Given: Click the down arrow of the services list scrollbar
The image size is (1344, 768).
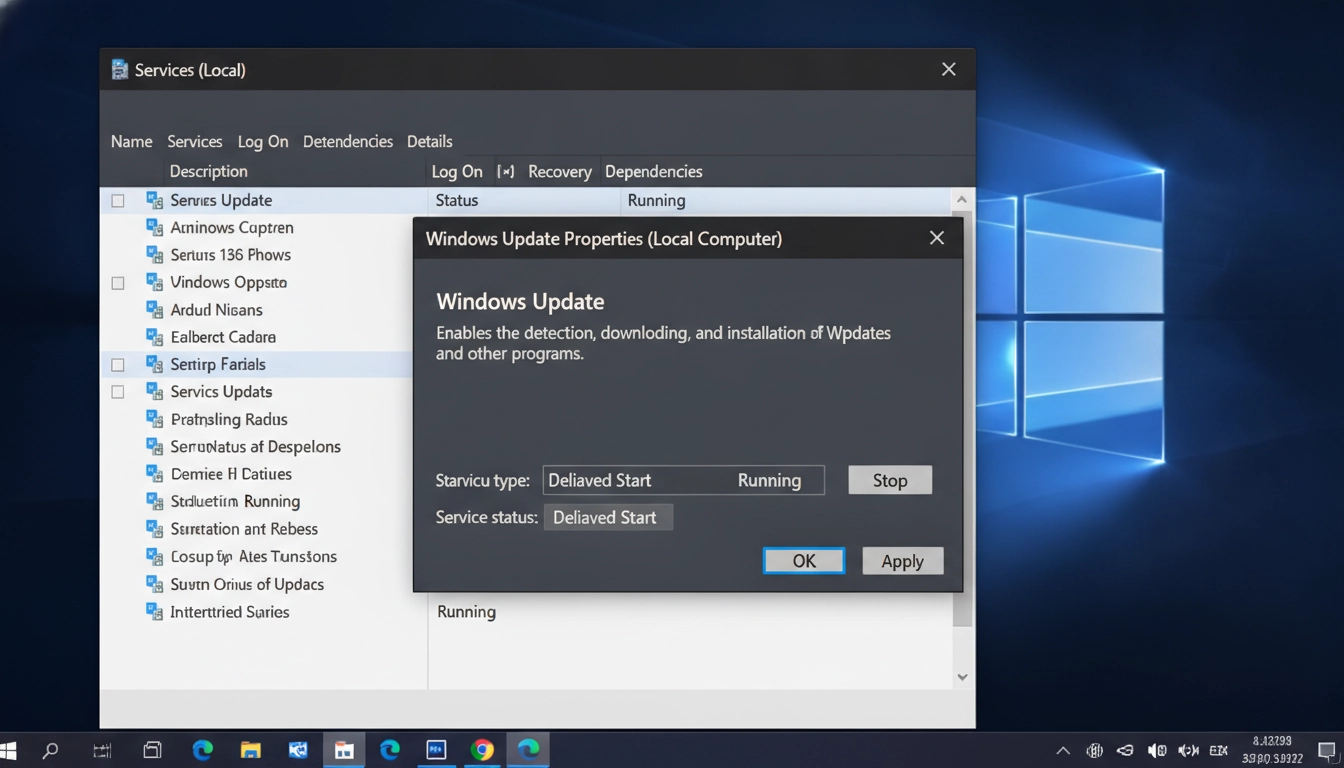Looking at the screenshot, I should pos(962,677).
